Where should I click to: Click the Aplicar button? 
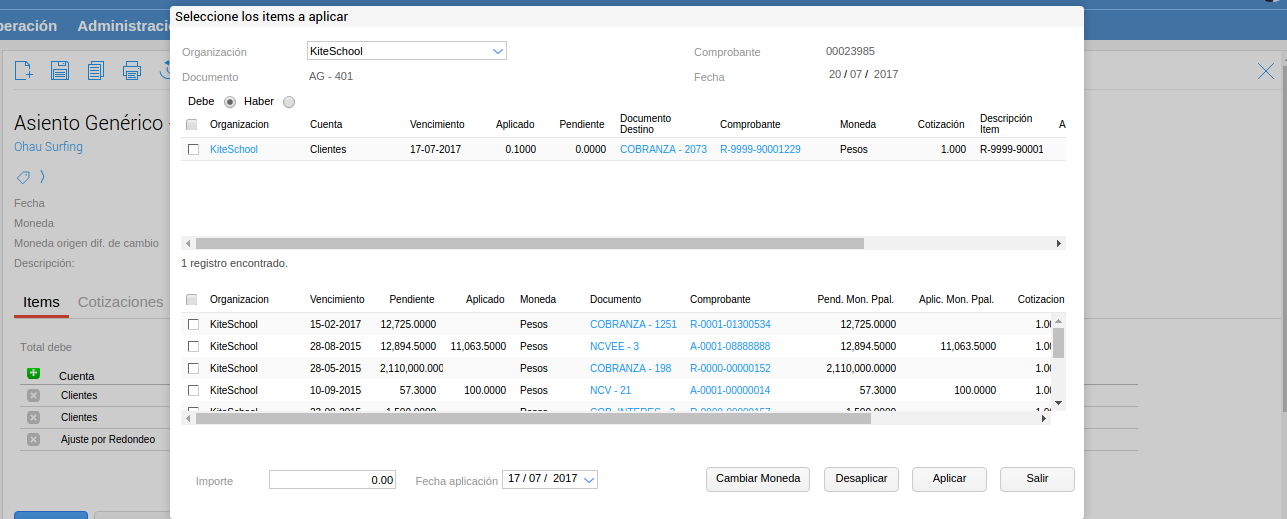tap(949, 479)
